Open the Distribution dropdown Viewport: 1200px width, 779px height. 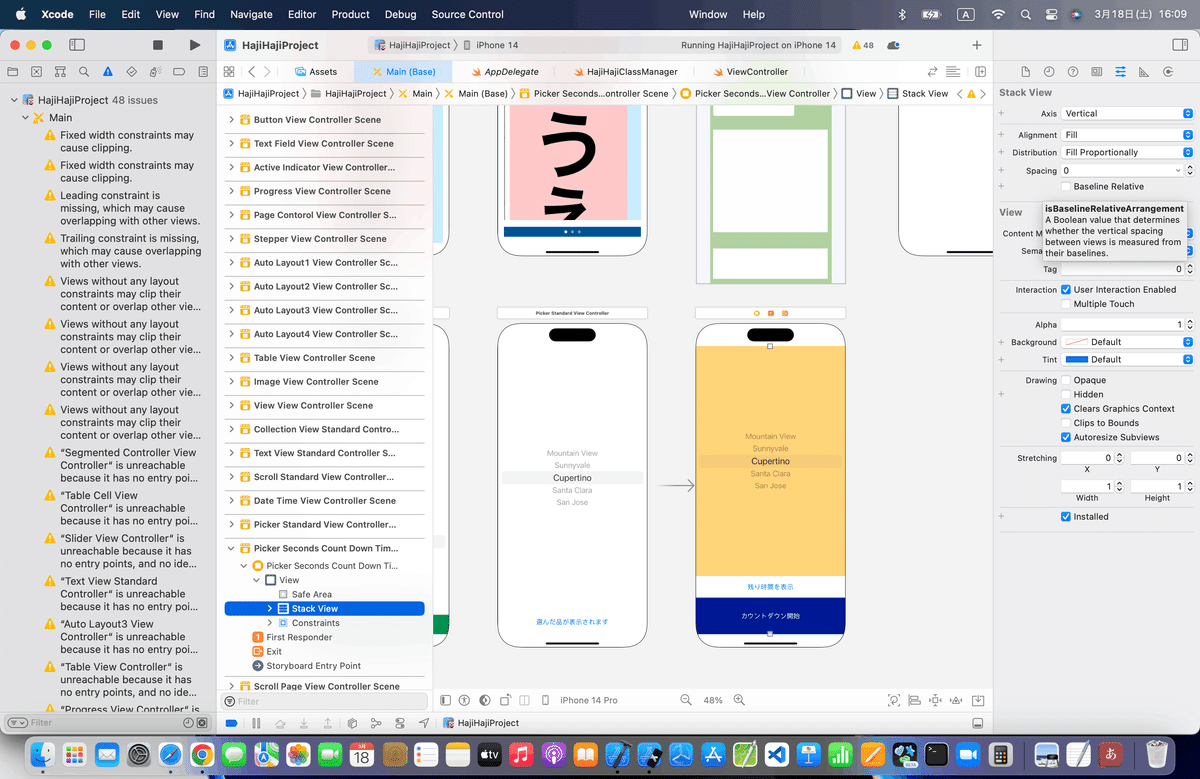(1127, 153)
